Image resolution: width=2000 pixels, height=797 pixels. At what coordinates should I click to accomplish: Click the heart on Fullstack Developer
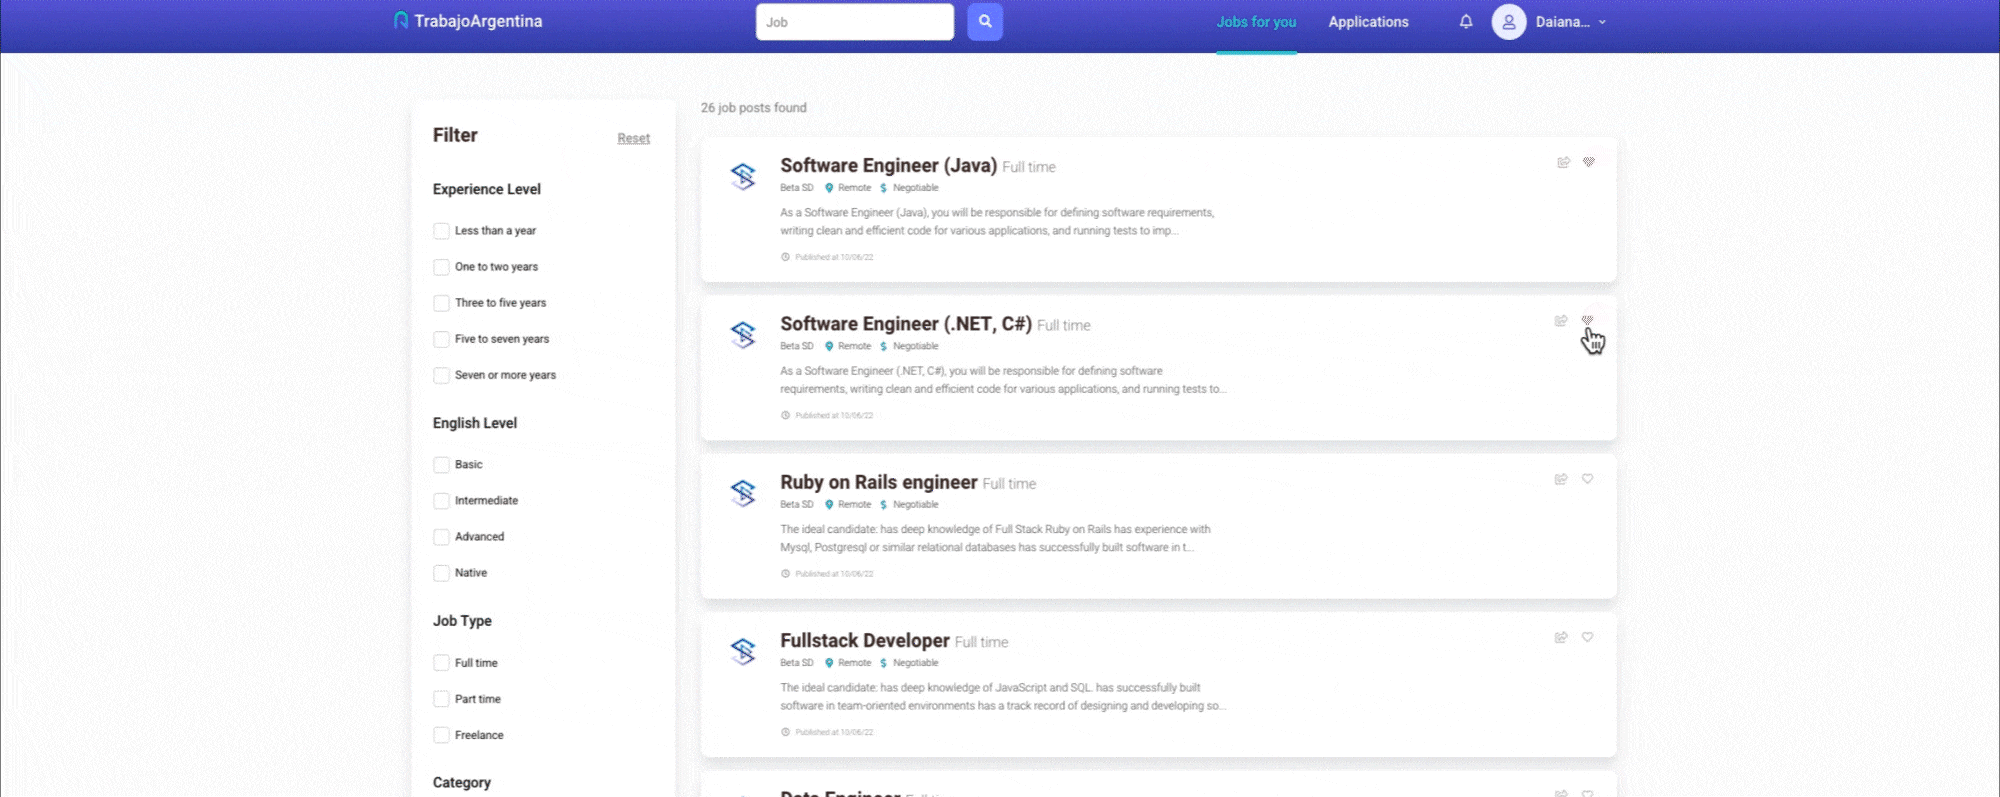1587,637
